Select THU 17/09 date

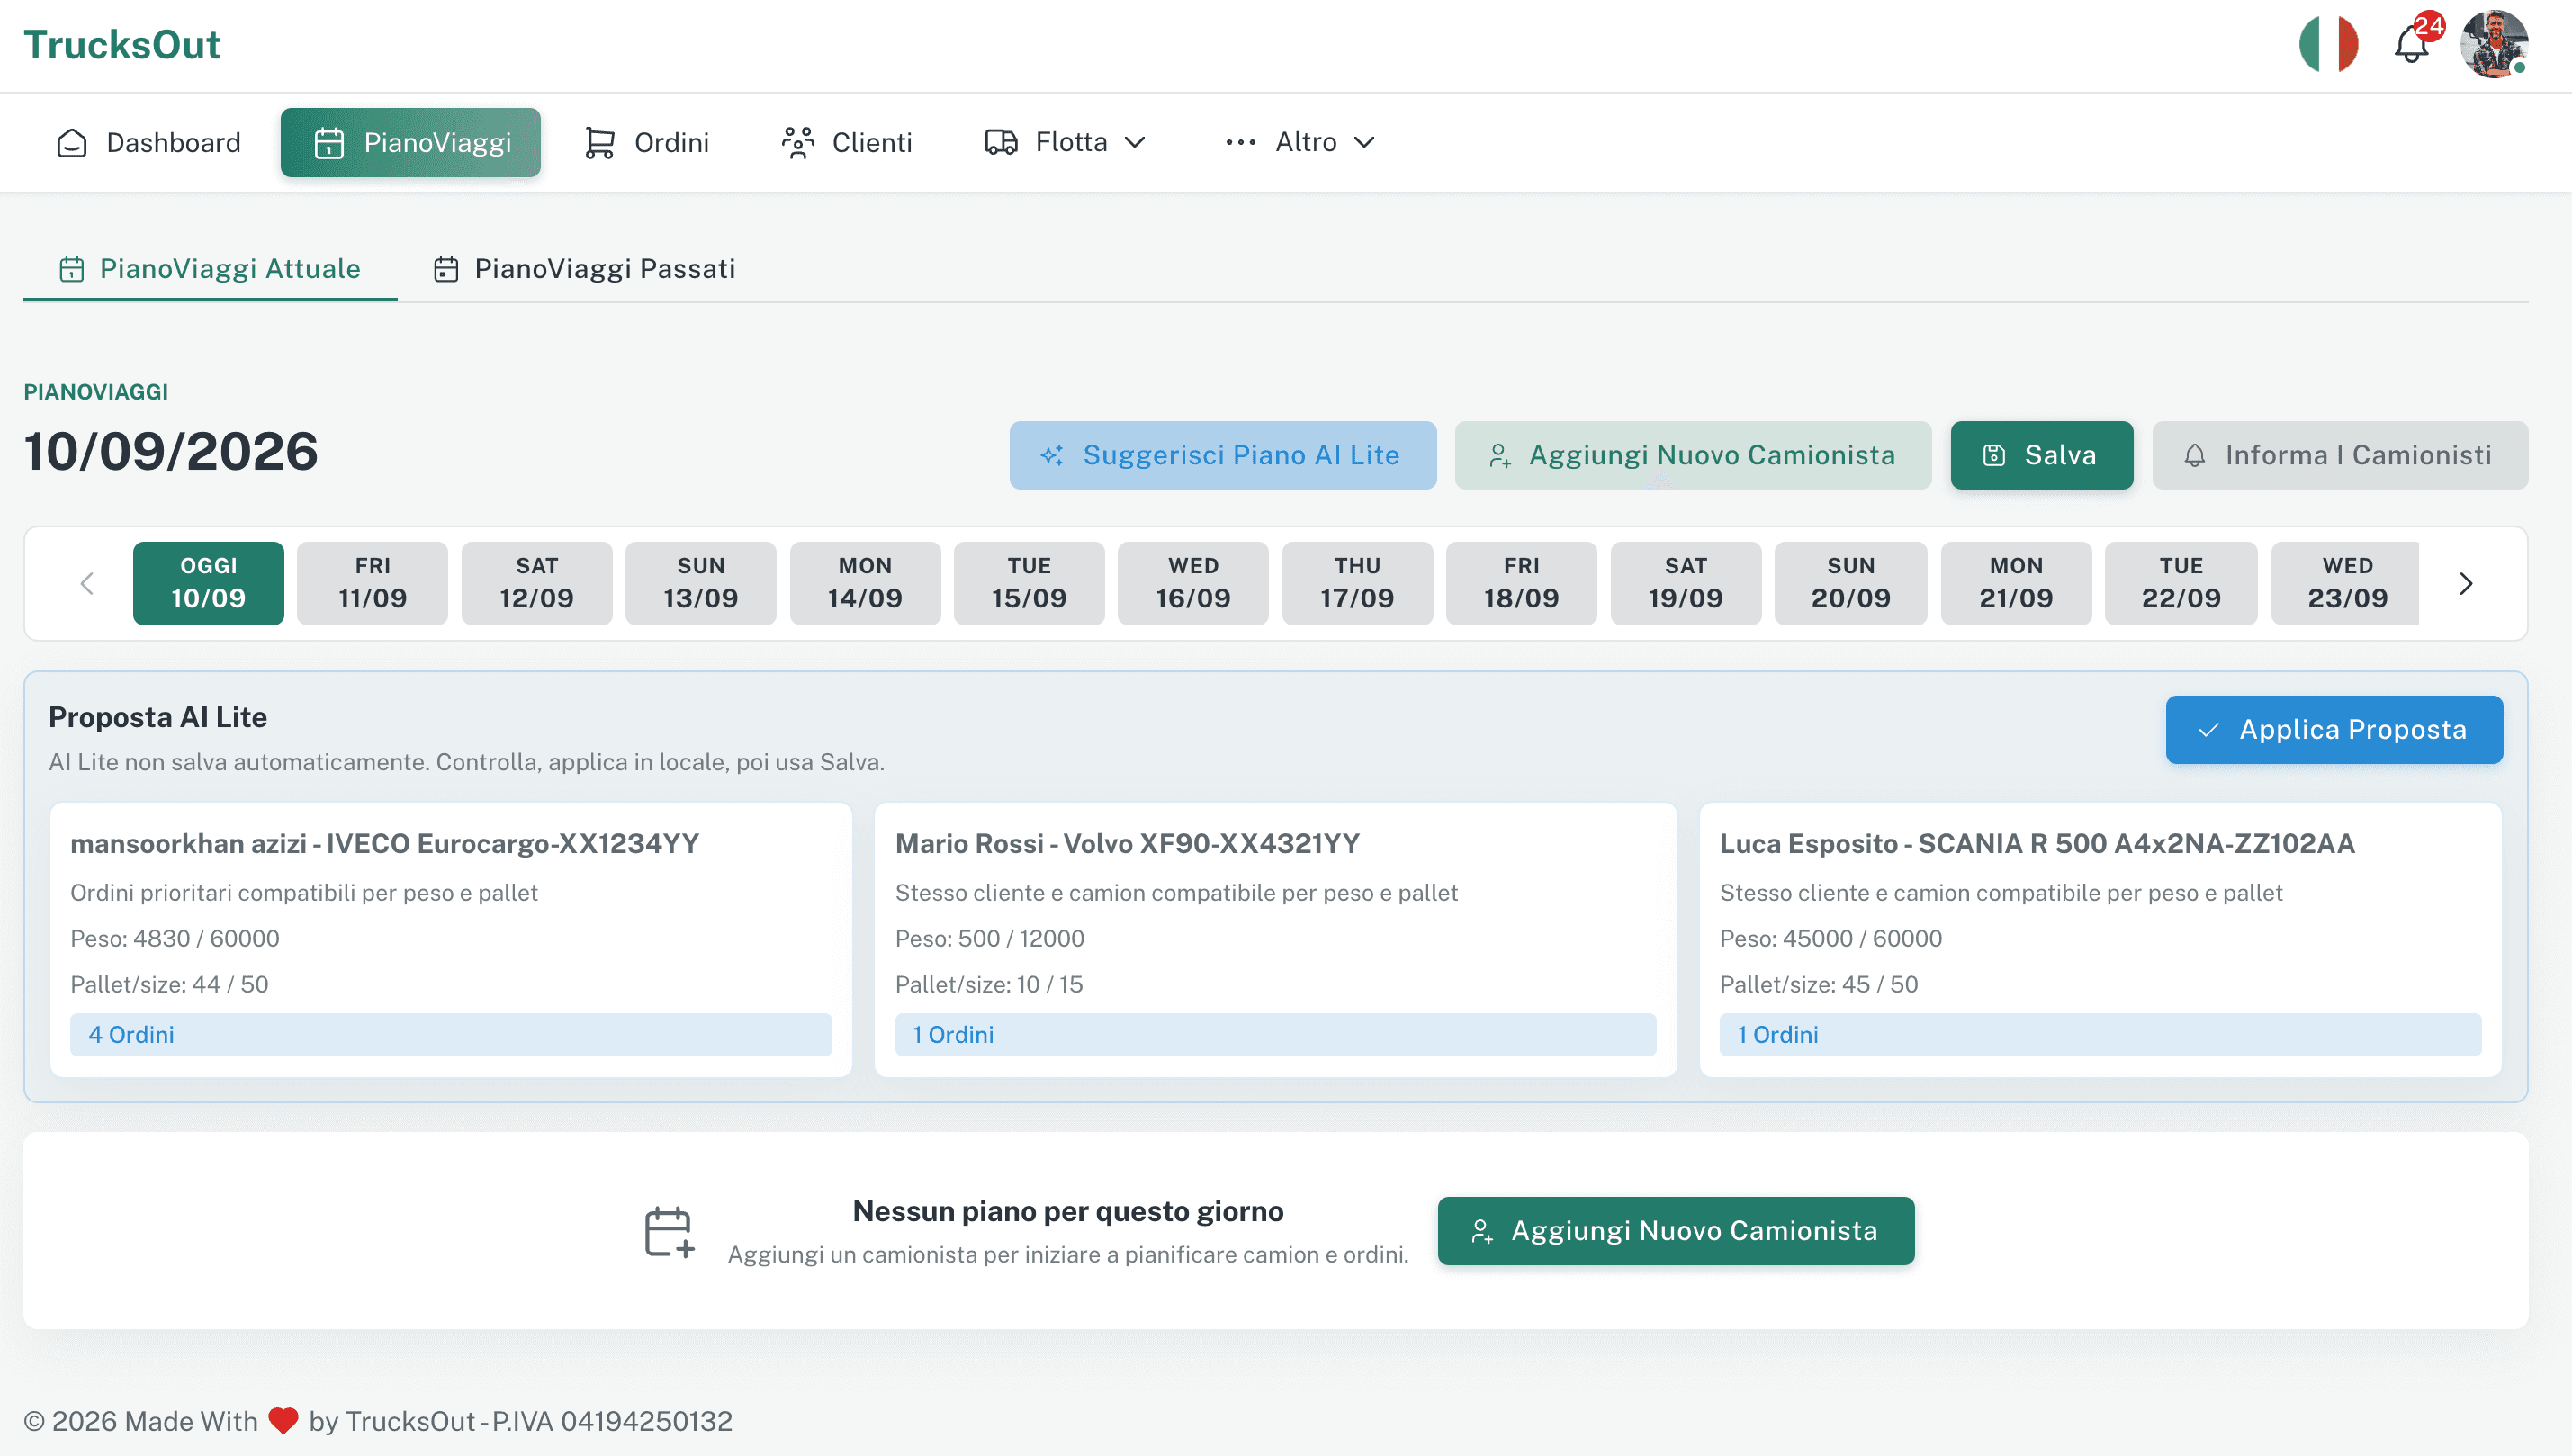(x=1357, y=583)
